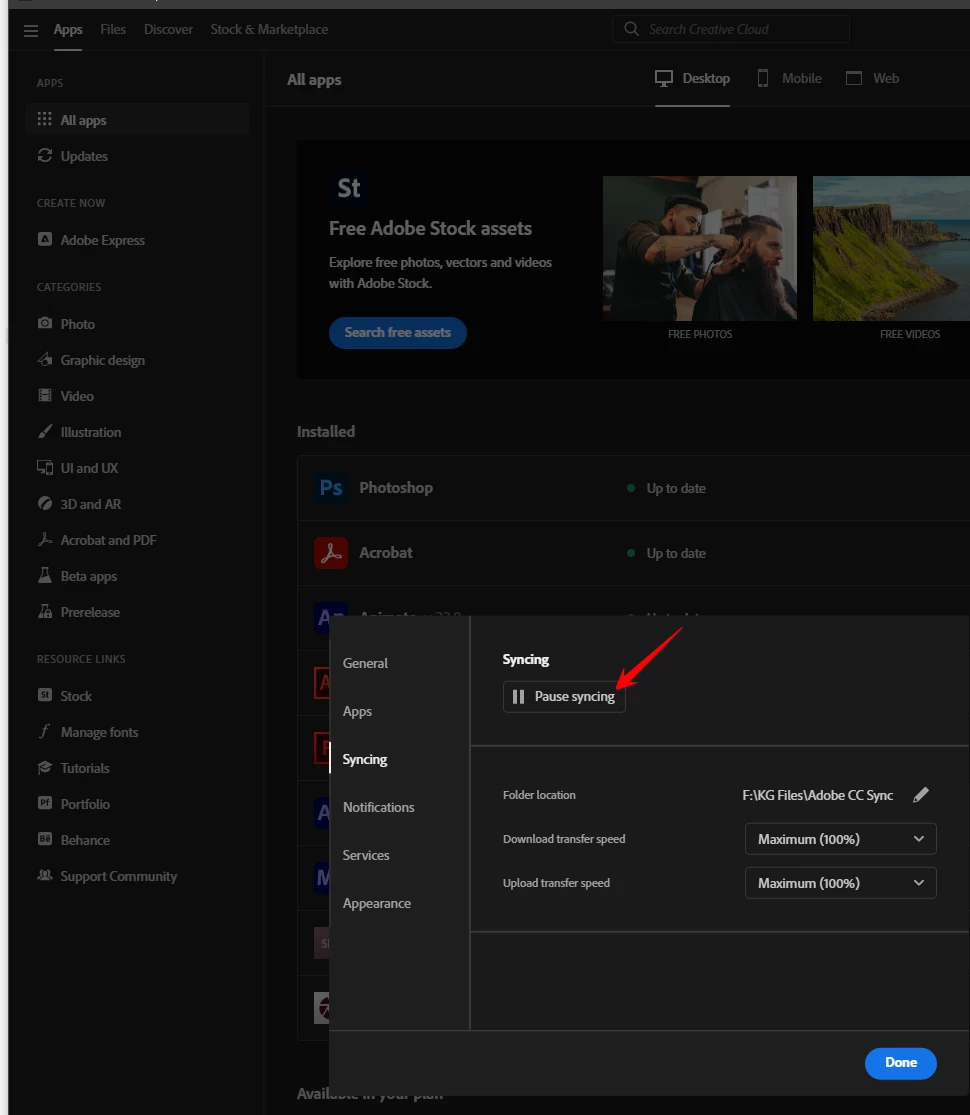Click the F:\KG Files\Adobe CC Sync path
Image resolution: width=970 pixels, height=1115 pixels.
click(818, 795)
